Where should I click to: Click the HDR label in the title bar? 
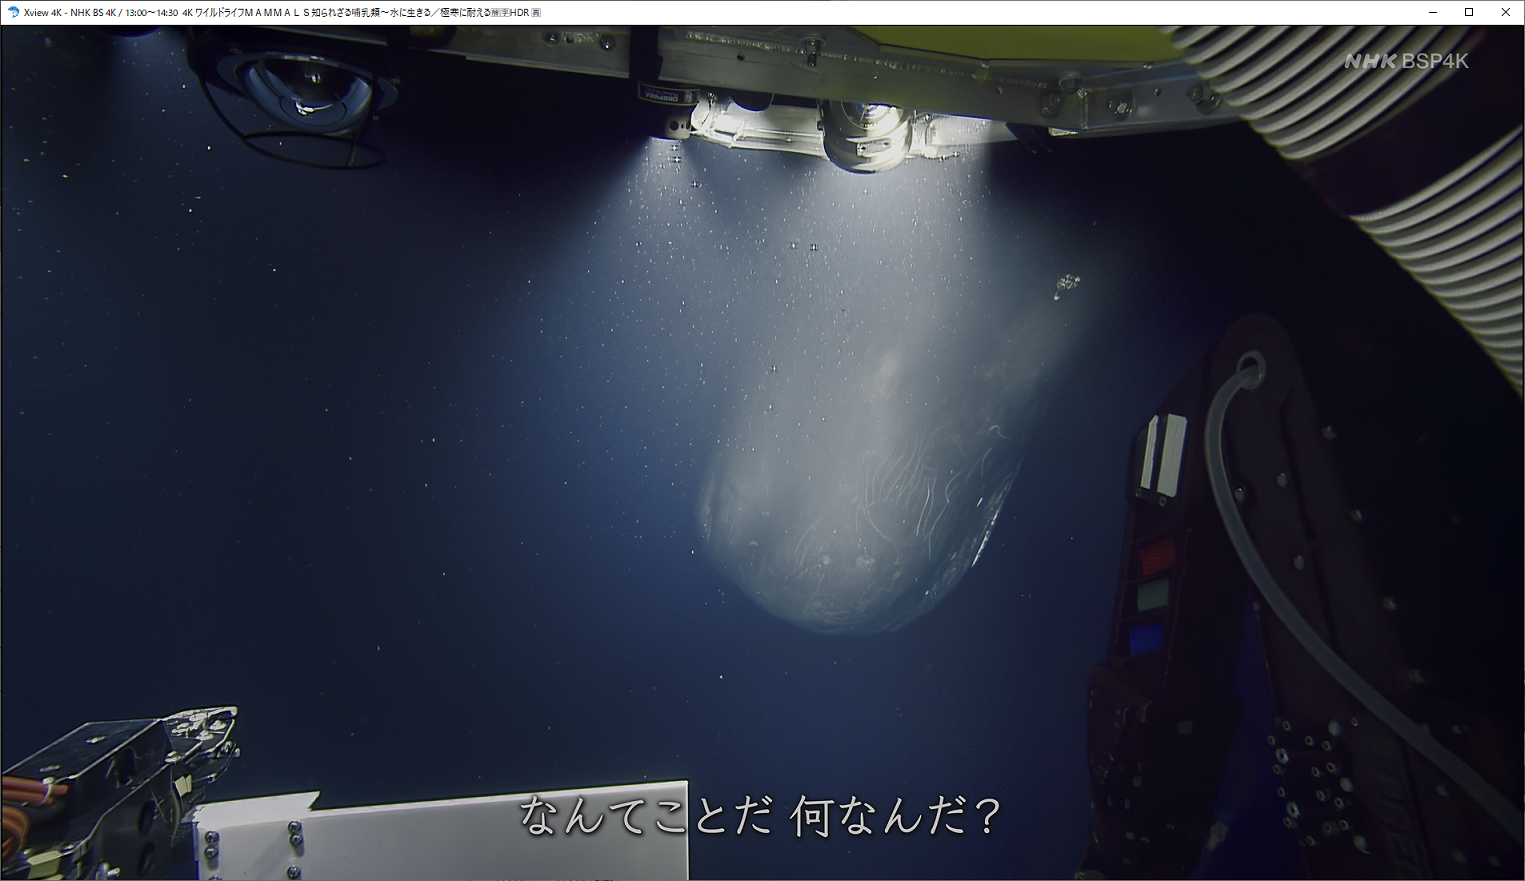click(518, 13)
